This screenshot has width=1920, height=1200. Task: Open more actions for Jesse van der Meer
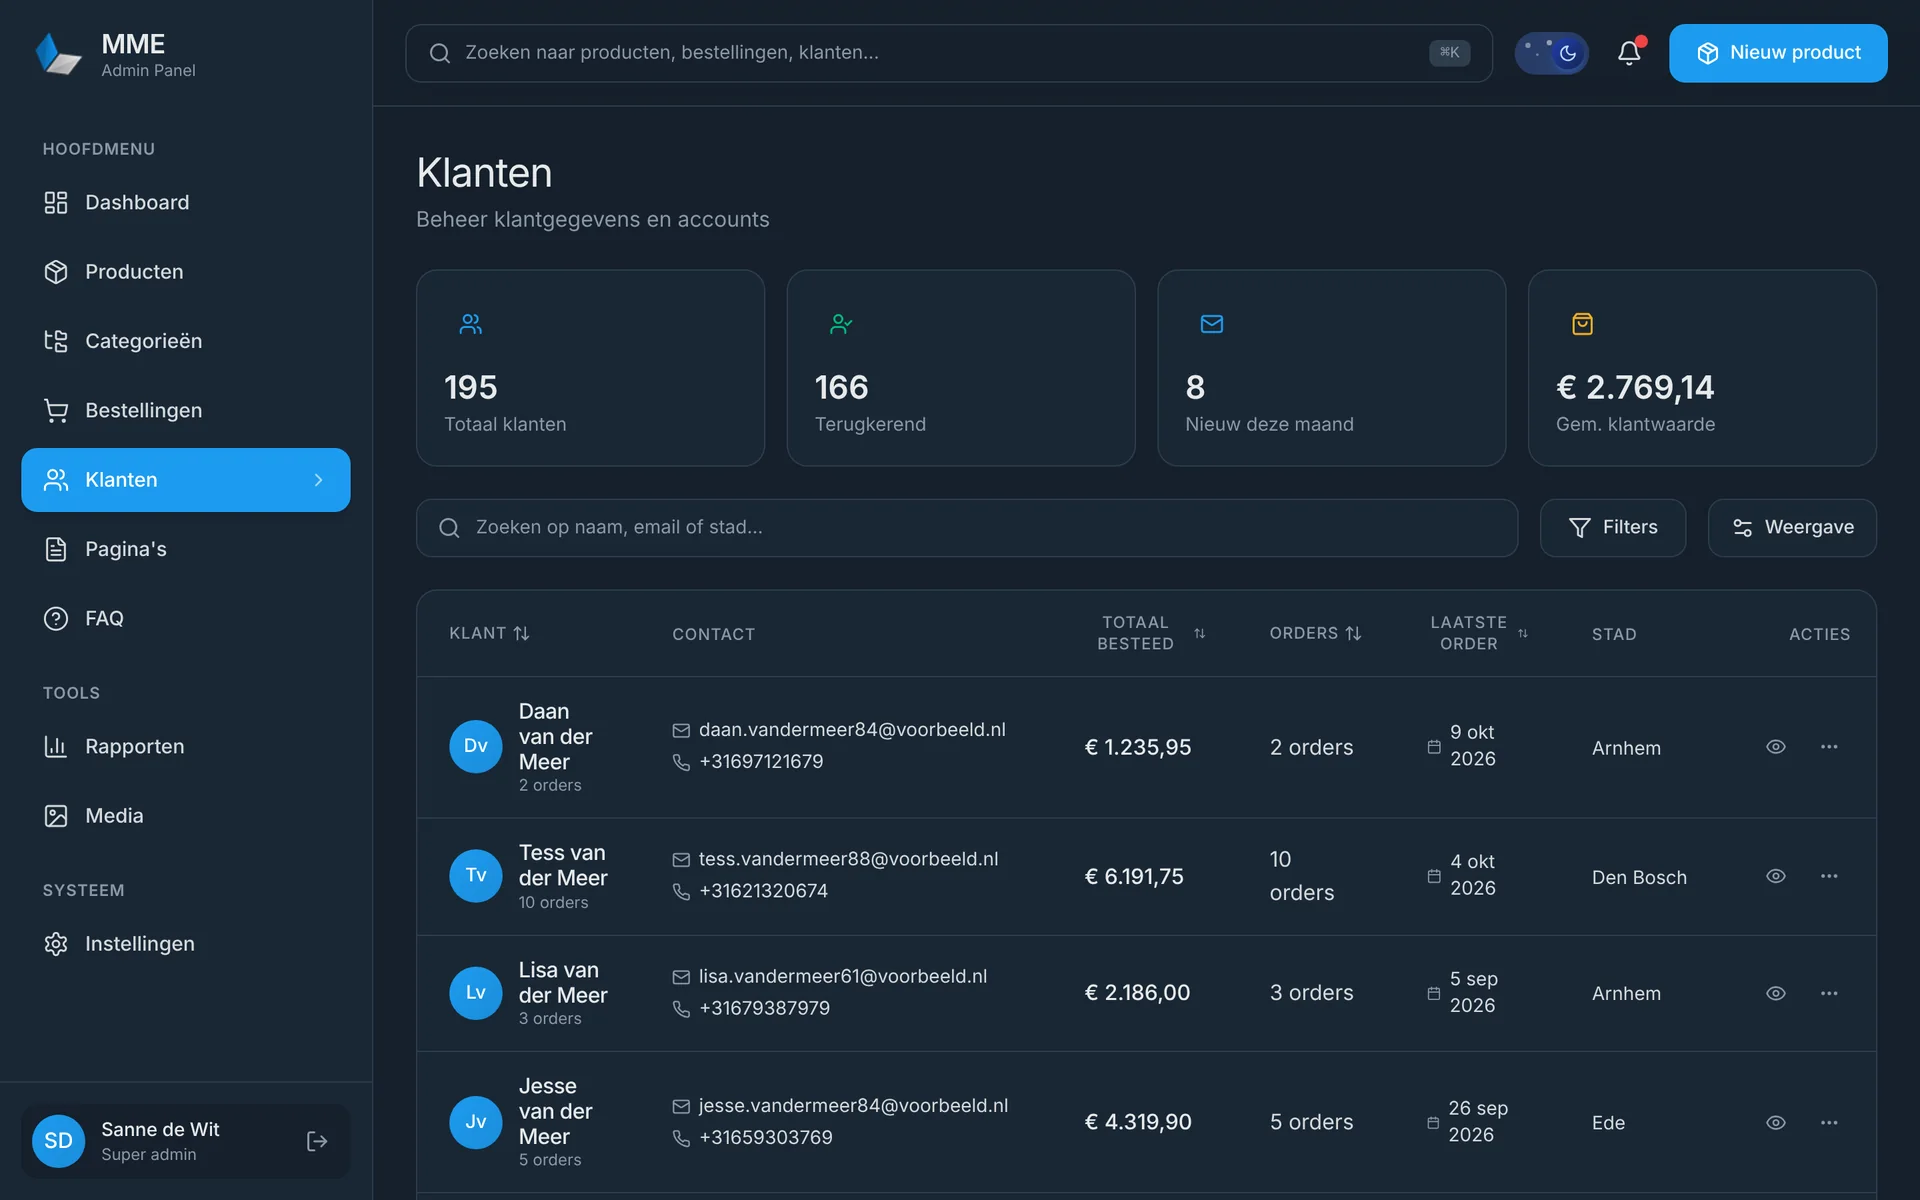point(1829,1122)
